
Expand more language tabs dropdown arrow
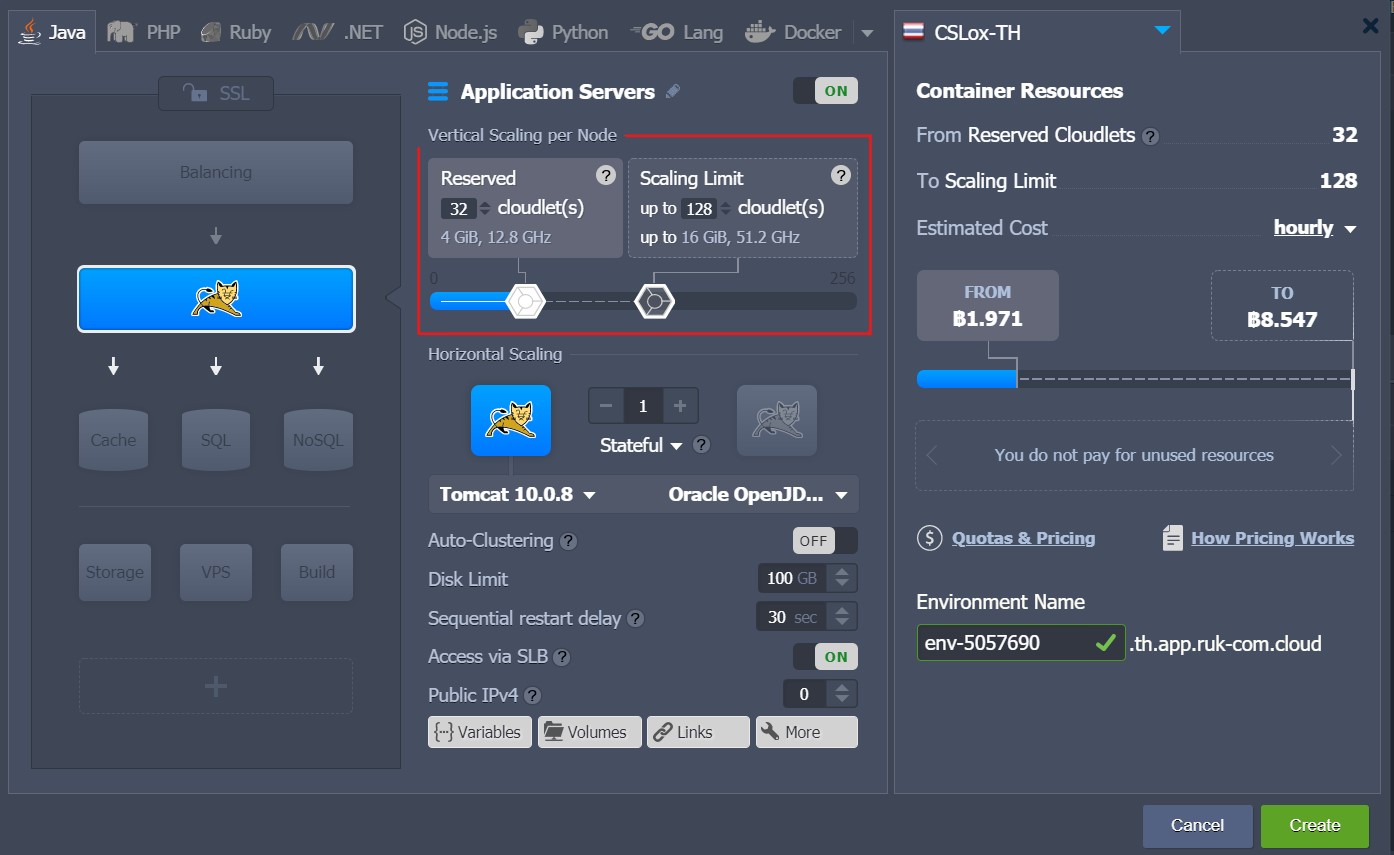(x=867, y=33)
